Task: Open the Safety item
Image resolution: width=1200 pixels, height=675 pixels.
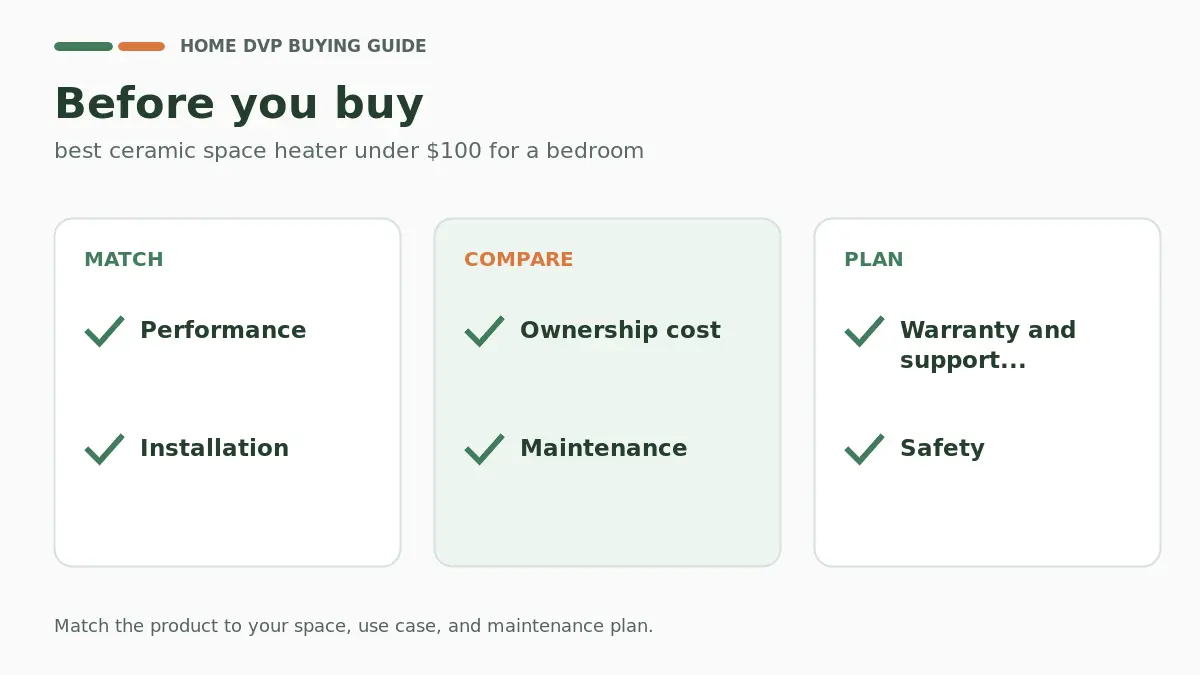Action: 942,449
